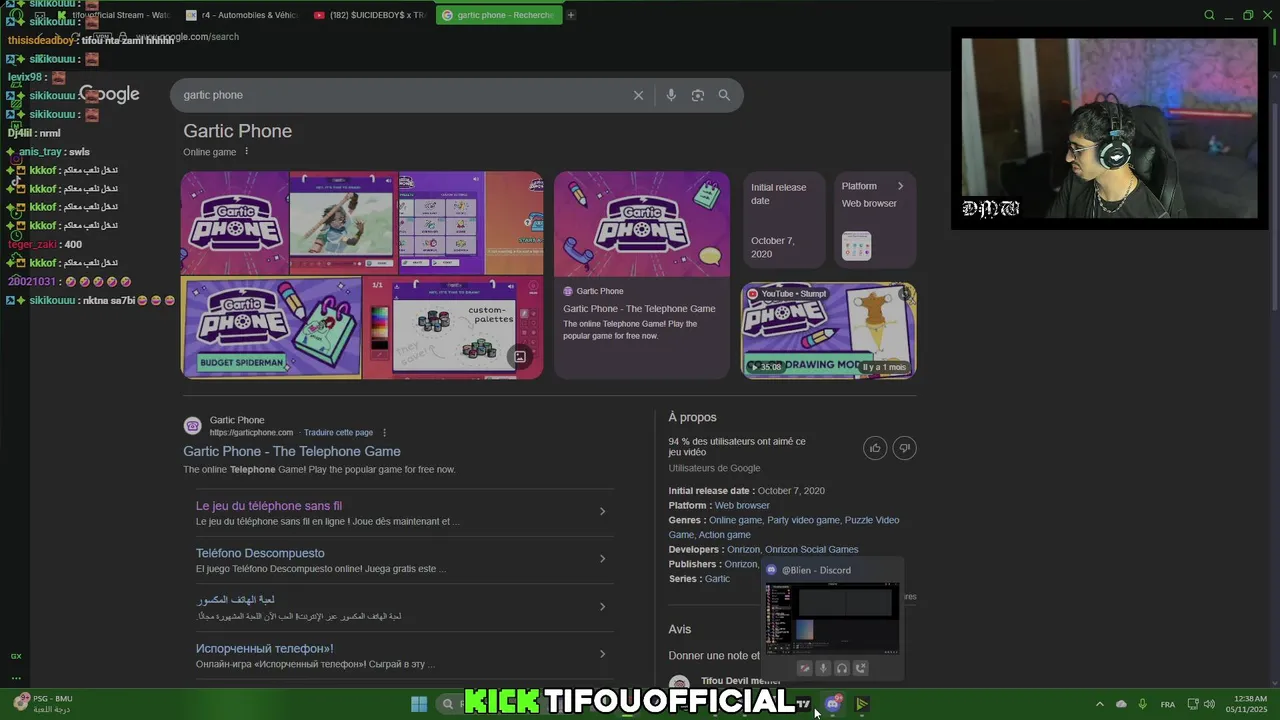1280x720 pixels.
Task: Start voice search with microphone icon
Action: [x=671, y=95]
